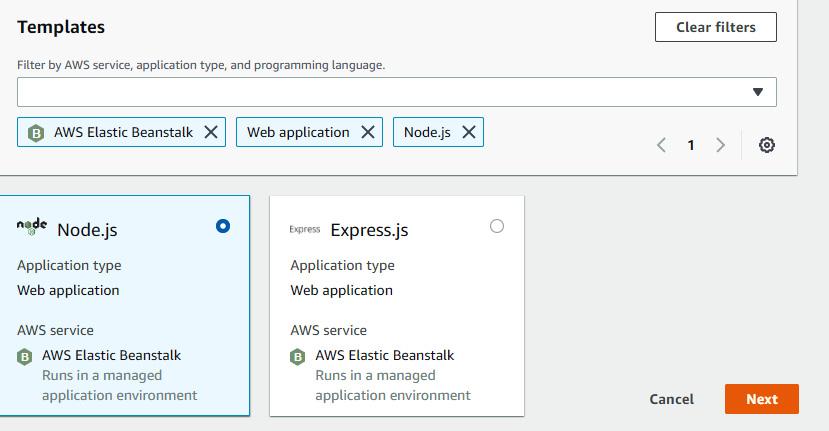Click Elastic Beanstalk icon in Express.js card

(x=298, y=357)
